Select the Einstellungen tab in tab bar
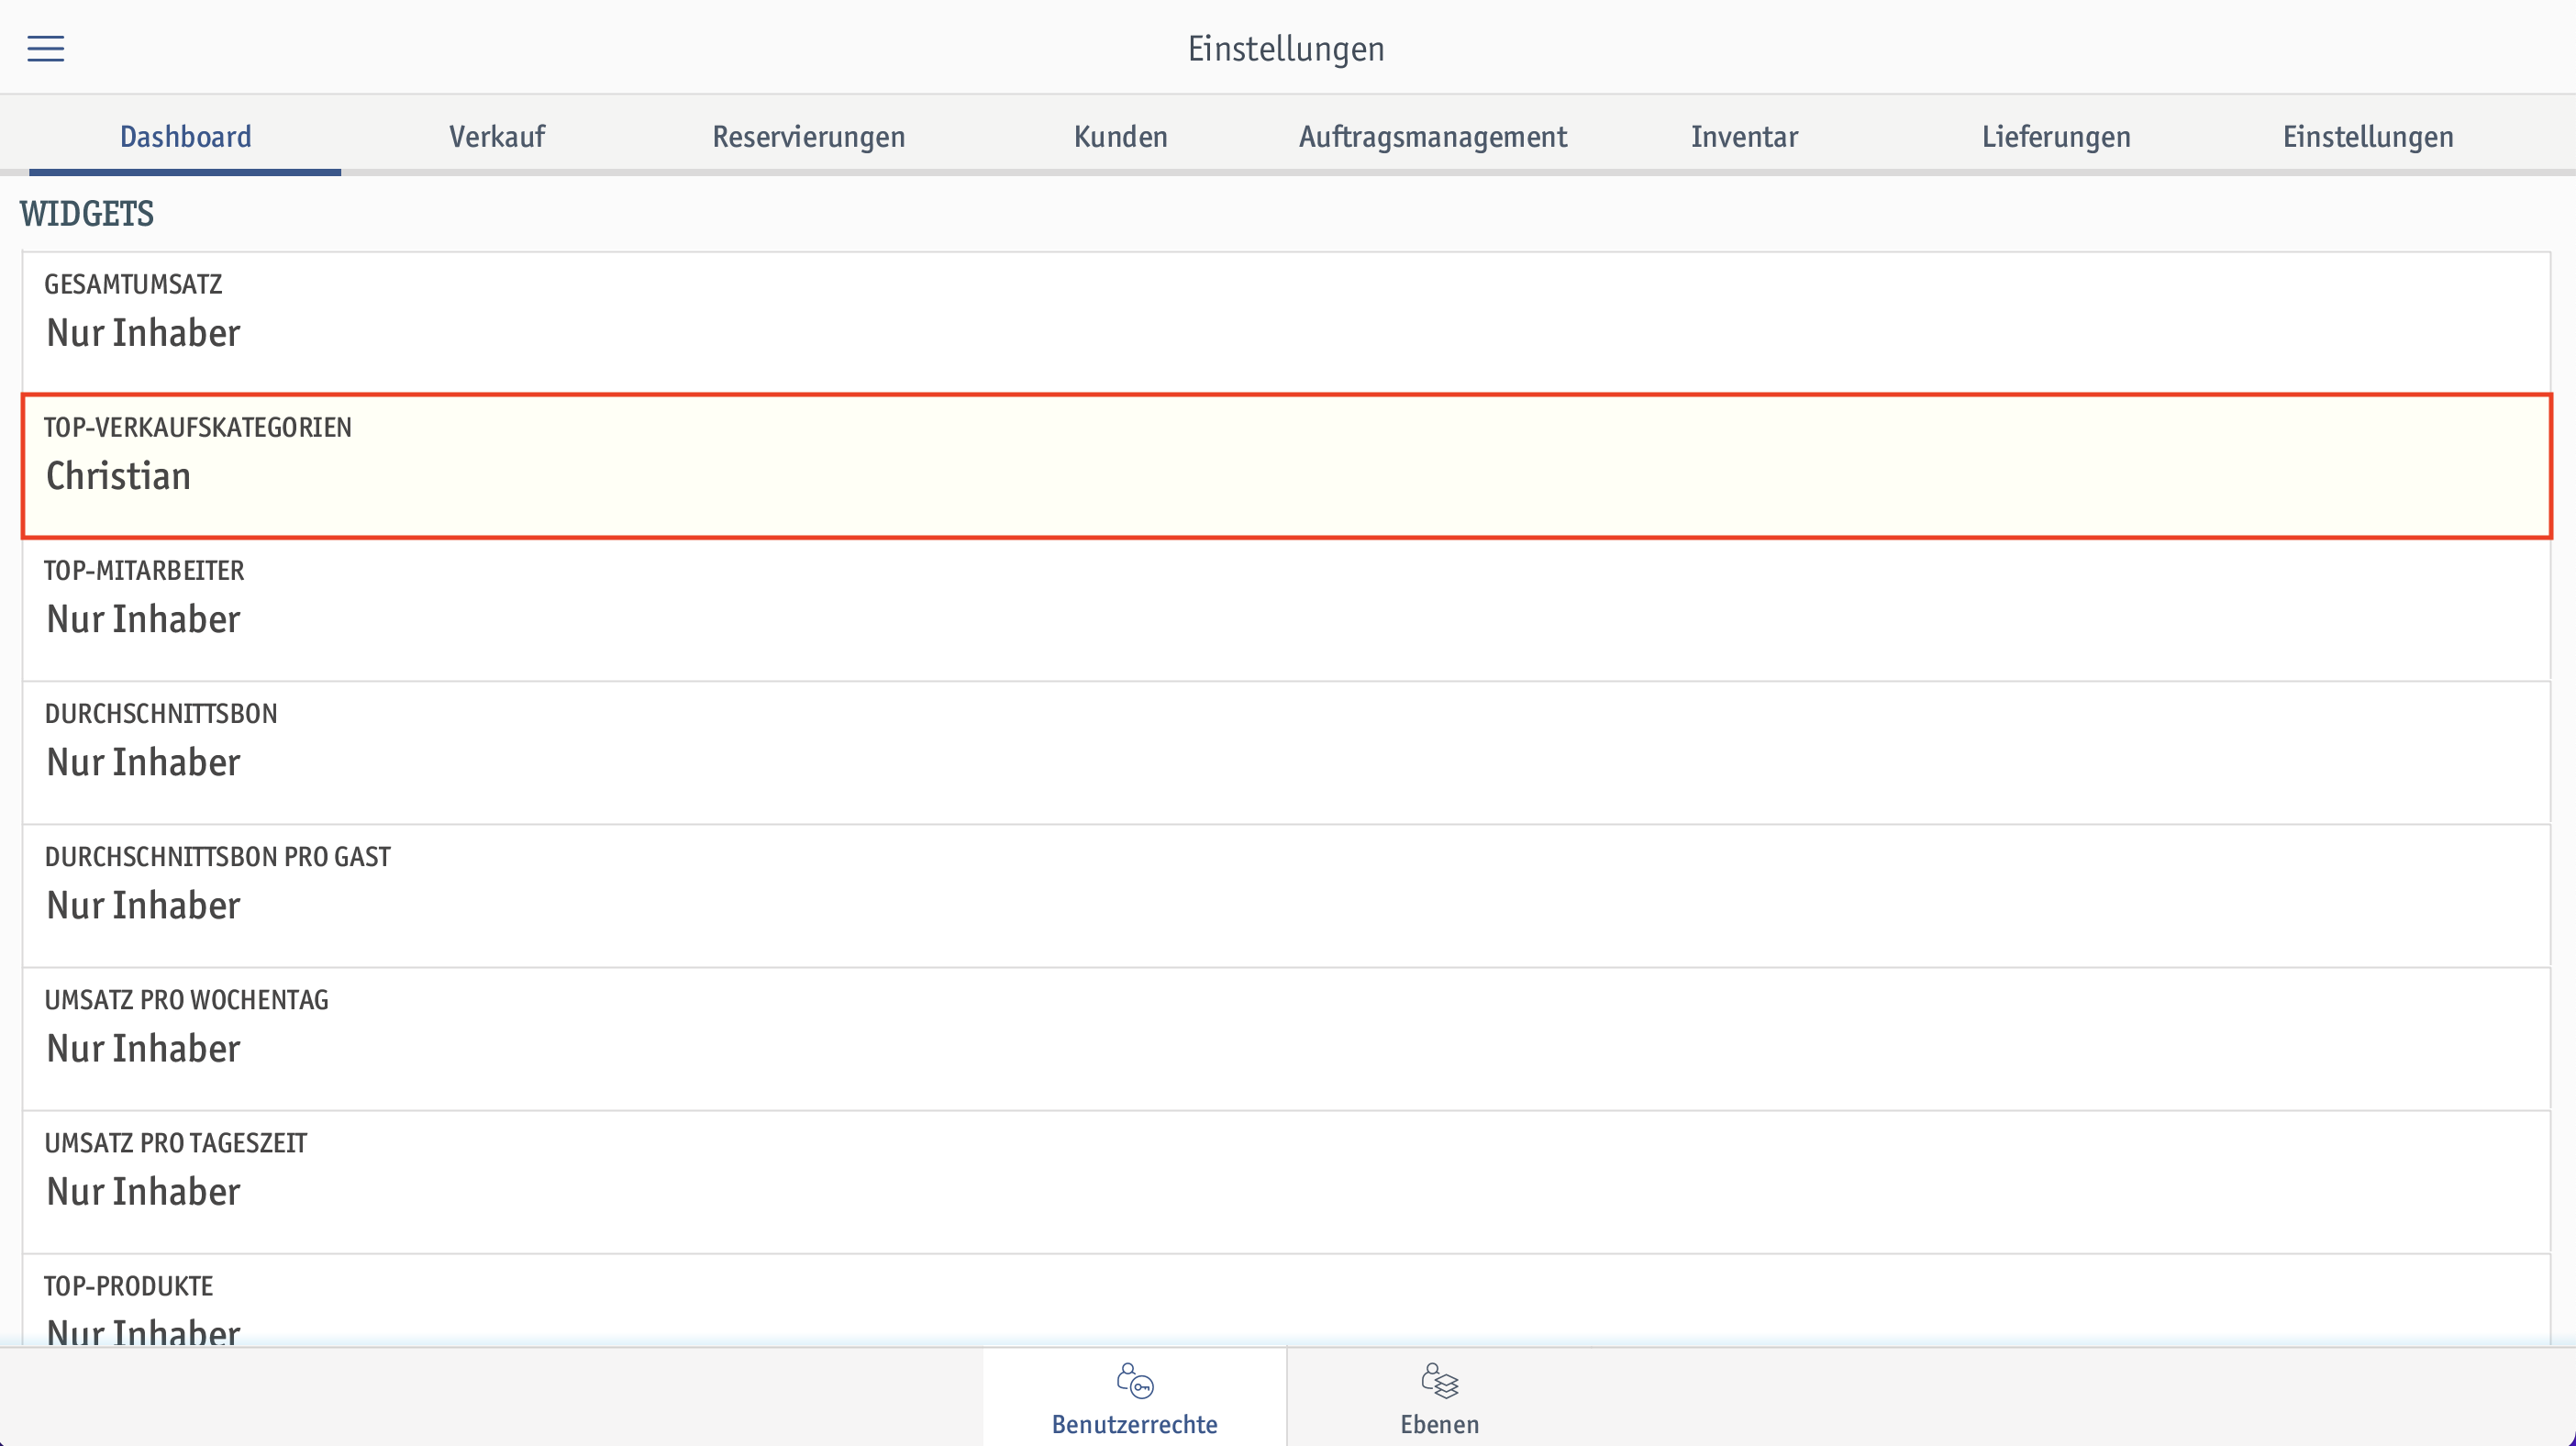Screen dimensions: 2576x1446 coord(2369,136)
